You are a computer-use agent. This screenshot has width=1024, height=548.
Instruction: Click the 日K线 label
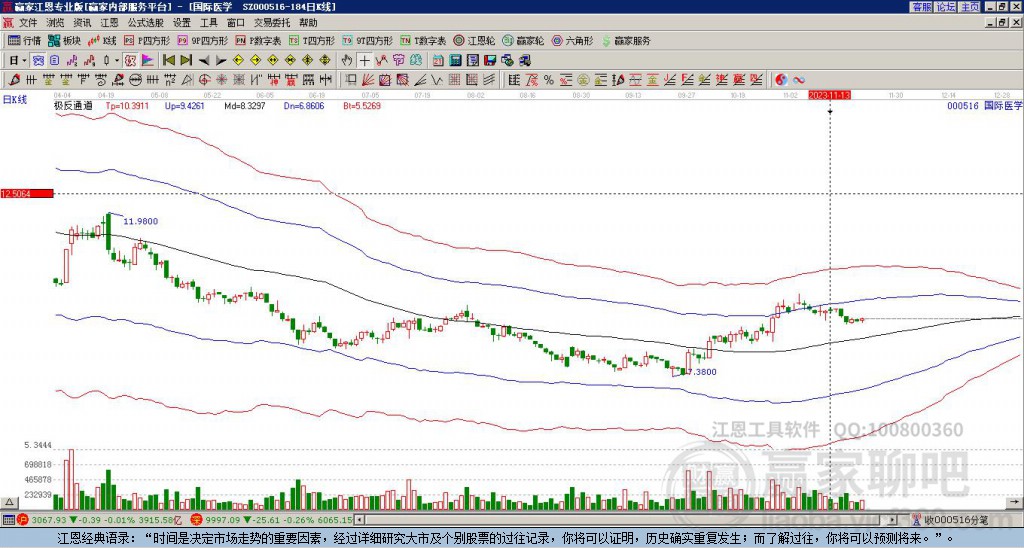click(x=14, y=100)
